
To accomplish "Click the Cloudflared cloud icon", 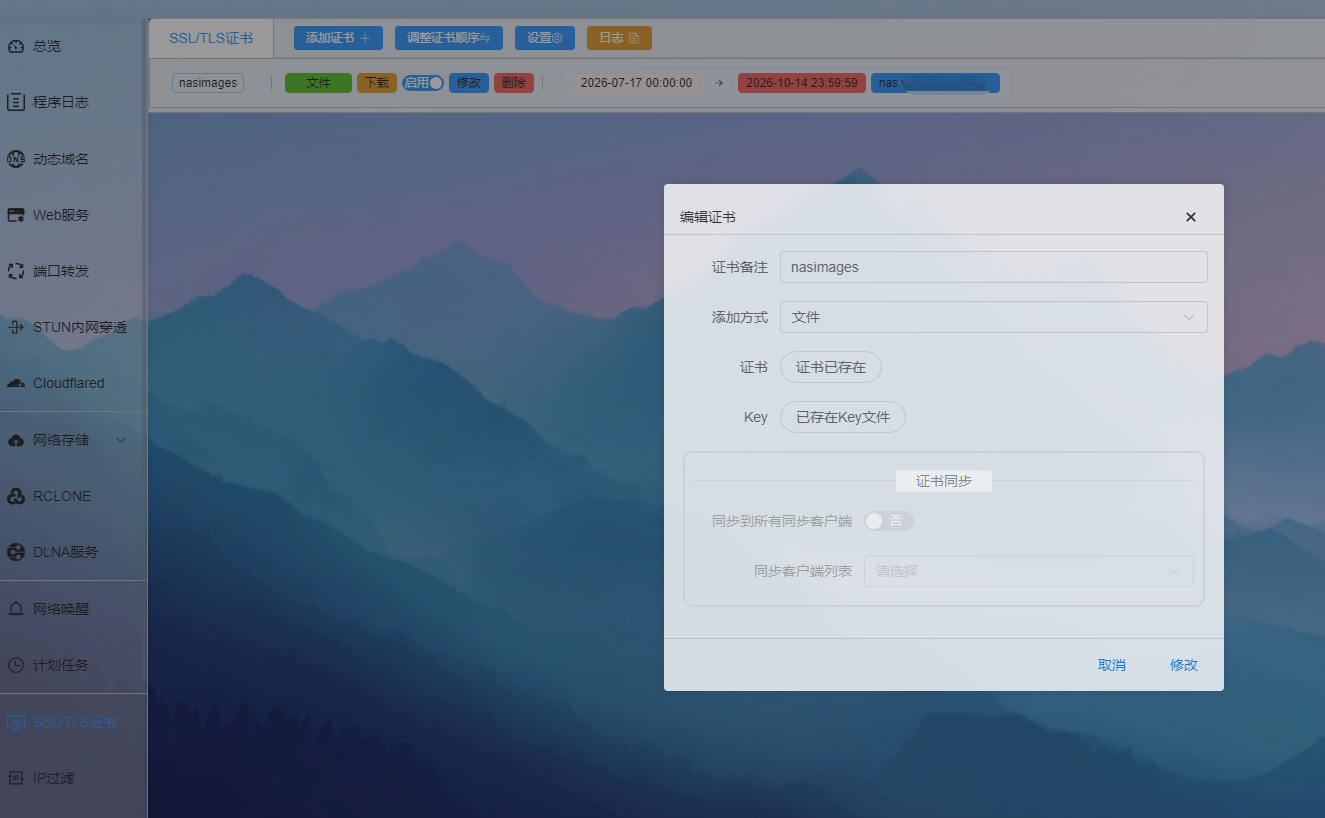I will coord(15,383).
